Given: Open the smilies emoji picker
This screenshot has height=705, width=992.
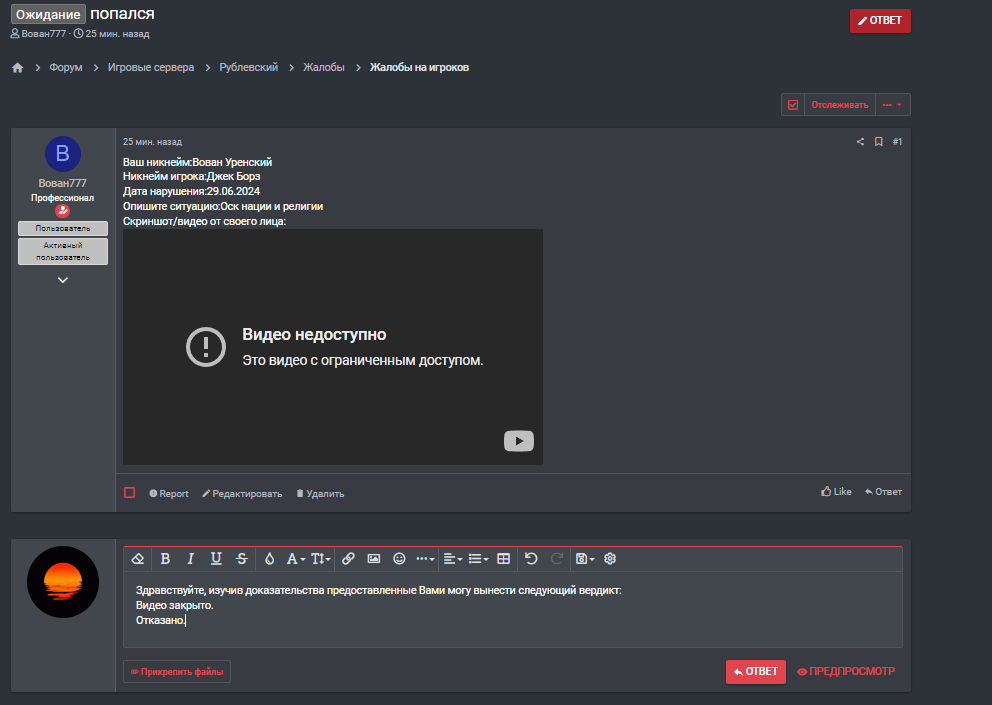Looking at the screenshot, I should [x=399, y=559].
